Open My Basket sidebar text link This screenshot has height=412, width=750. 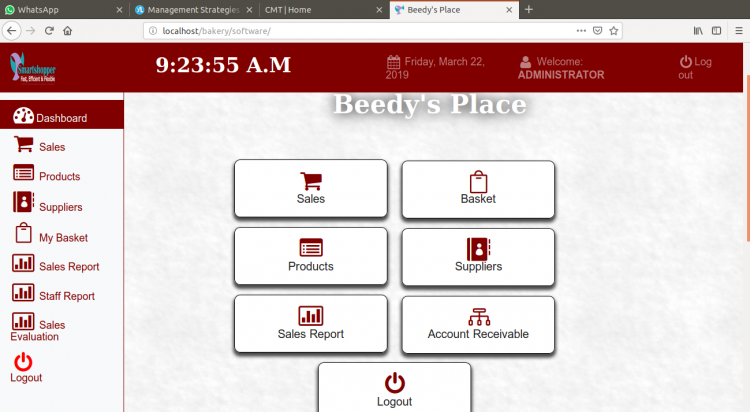(64, 238)
